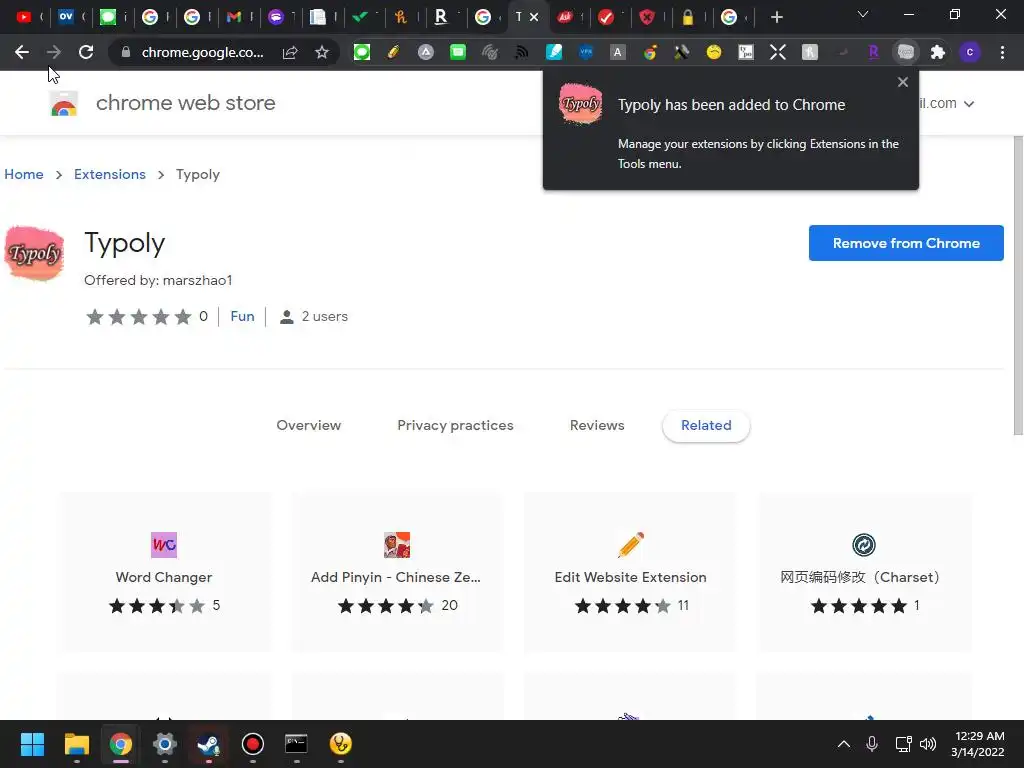Open the crossed arrows extension icon
1024x768 pixels.
tap(778, 52)
